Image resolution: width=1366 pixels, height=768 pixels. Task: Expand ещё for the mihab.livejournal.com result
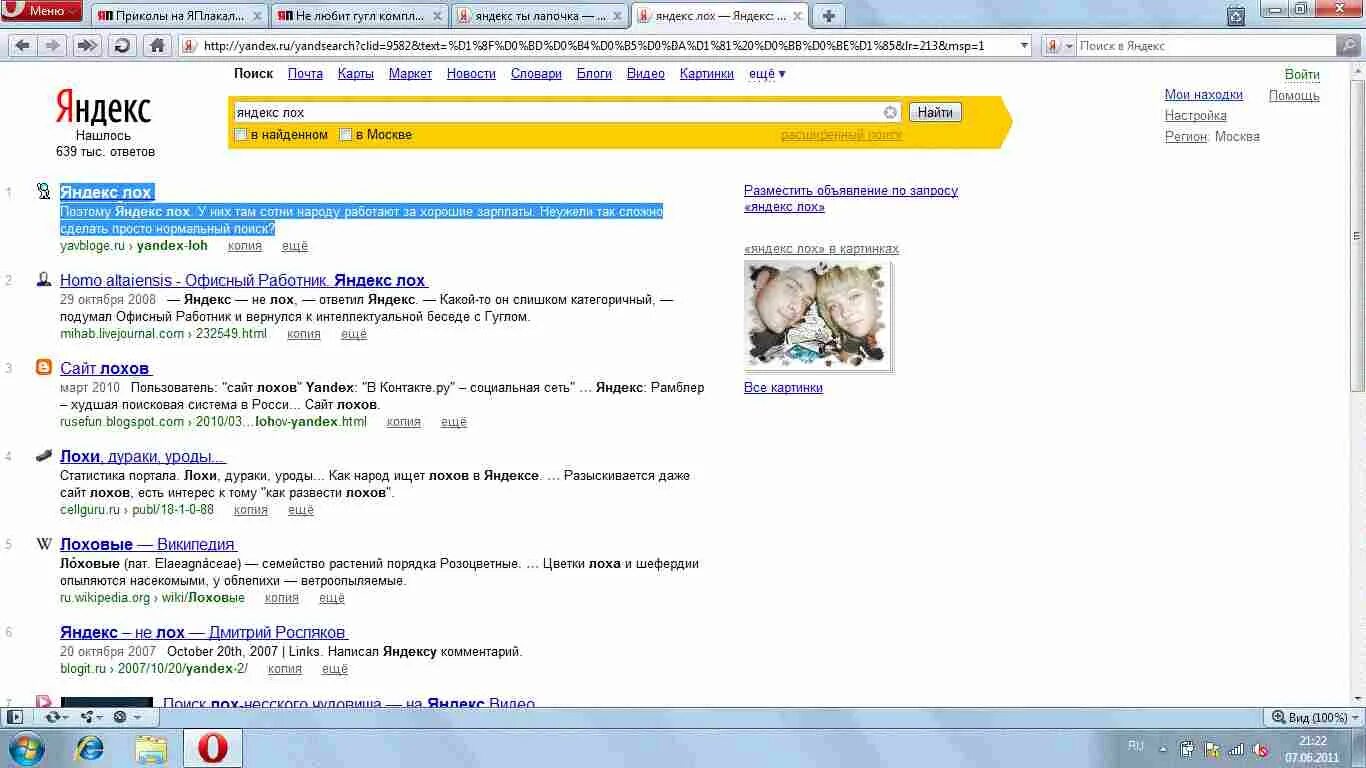click(x=354, y=334)
